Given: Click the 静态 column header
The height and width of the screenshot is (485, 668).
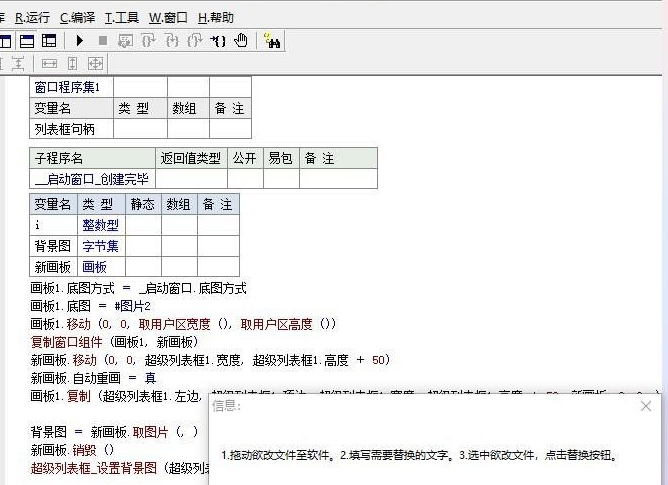Looking at the screenshot, I should click(x=143, y=204).
